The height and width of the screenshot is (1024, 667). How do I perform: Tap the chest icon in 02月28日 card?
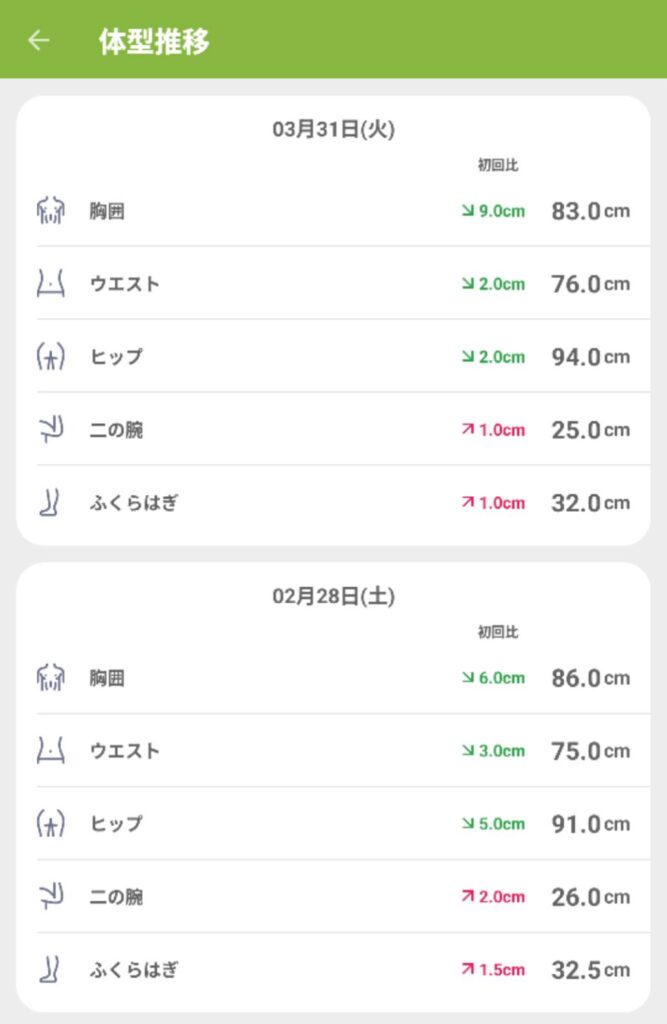click(x=50, y=678)
